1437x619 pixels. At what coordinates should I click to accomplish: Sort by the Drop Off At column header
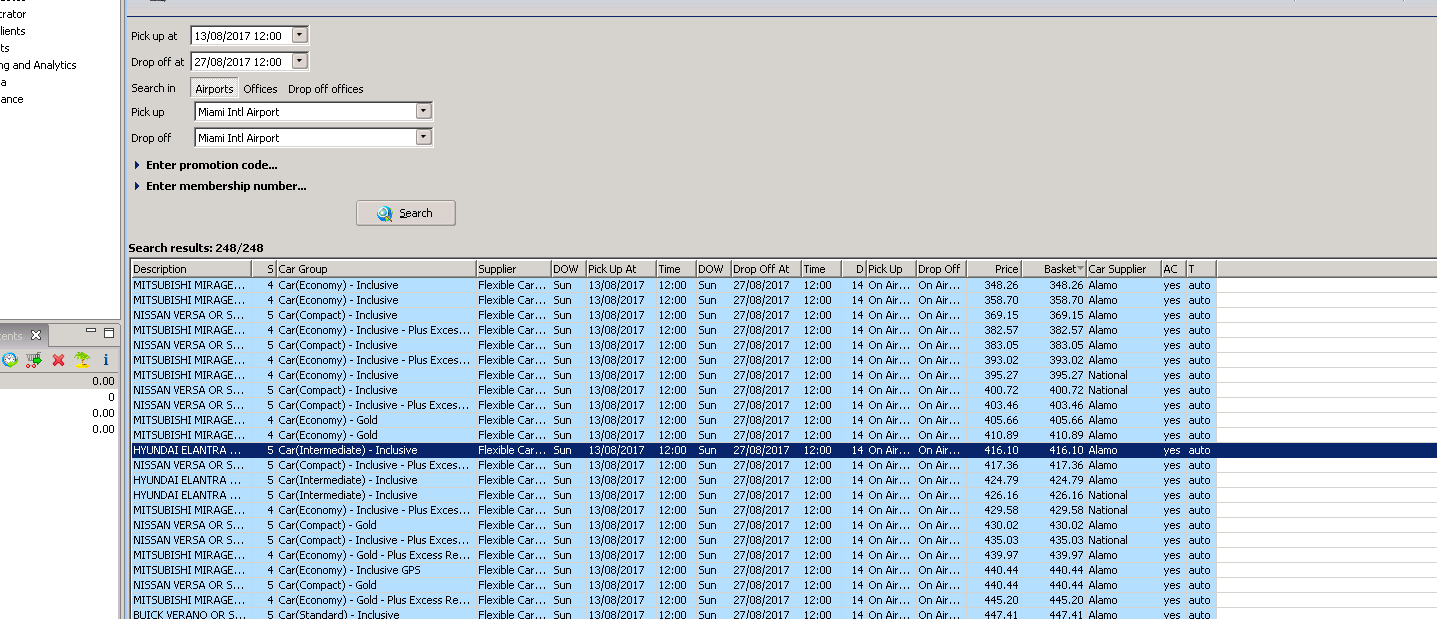pyautogui.click(x=765, y=269)
